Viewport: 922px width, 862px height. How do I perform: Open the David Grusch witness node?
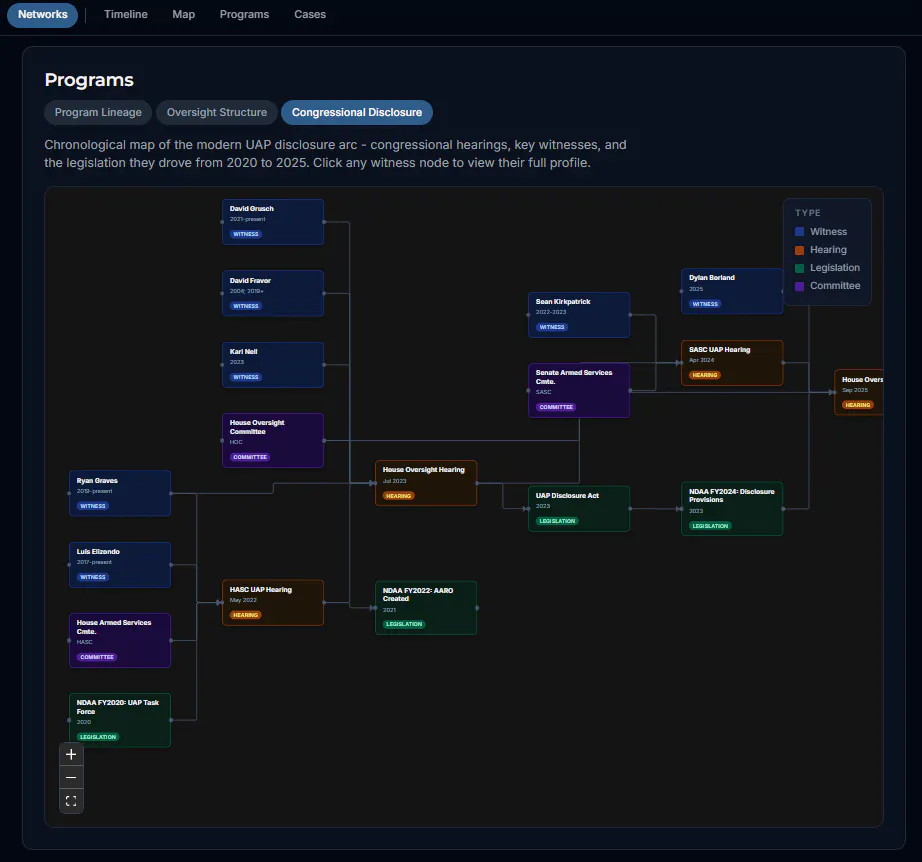[x=273, y=222]
